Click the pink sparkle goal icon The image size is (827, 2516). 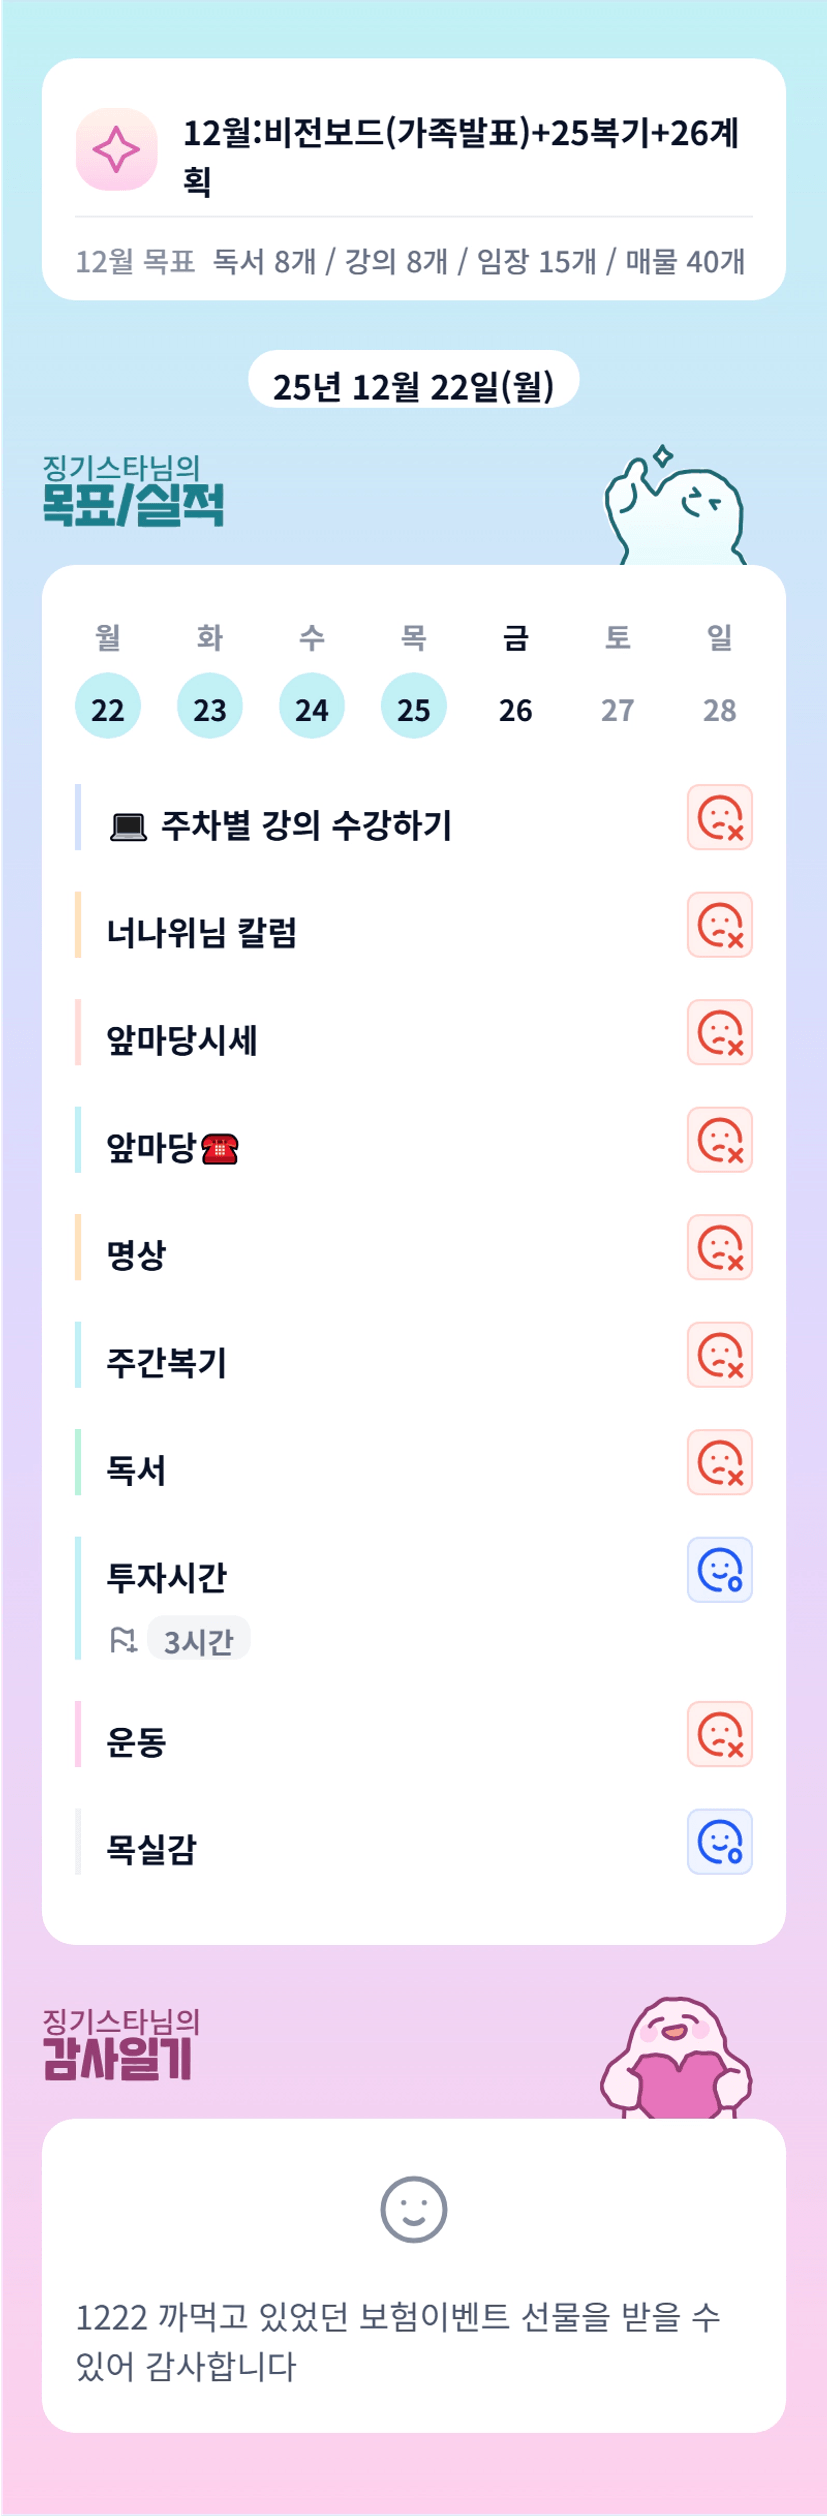pos(116,149)
